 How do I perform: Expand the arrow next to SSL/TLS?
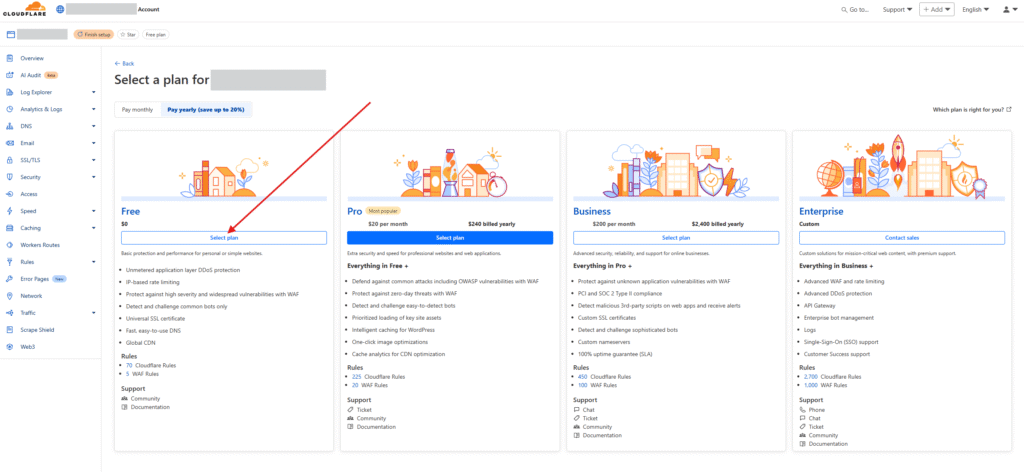pos(93,160)
